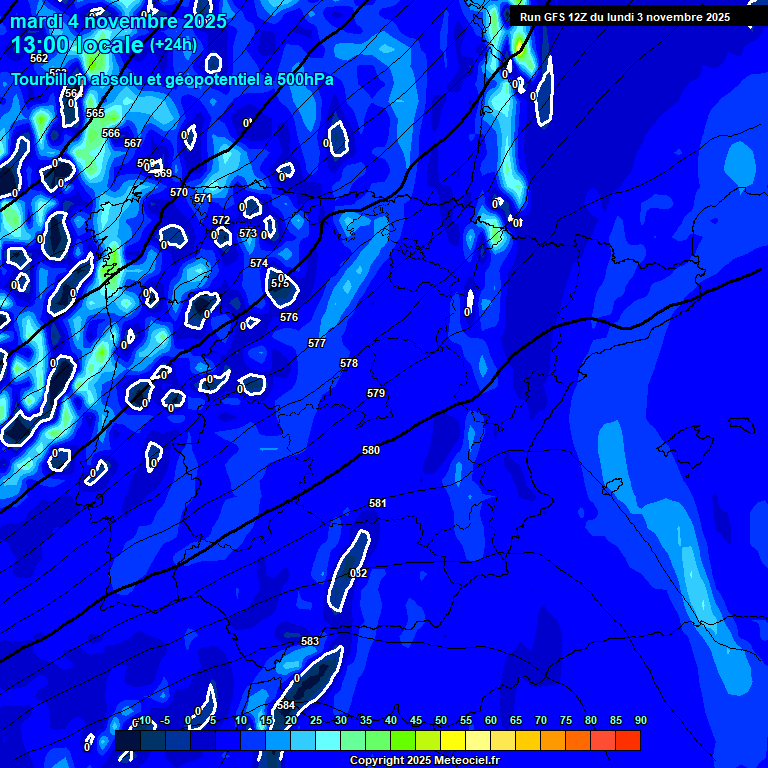
Task: Open the Copyright 2025 Meteociel.fr link
Action: click(x=424, y=761)
